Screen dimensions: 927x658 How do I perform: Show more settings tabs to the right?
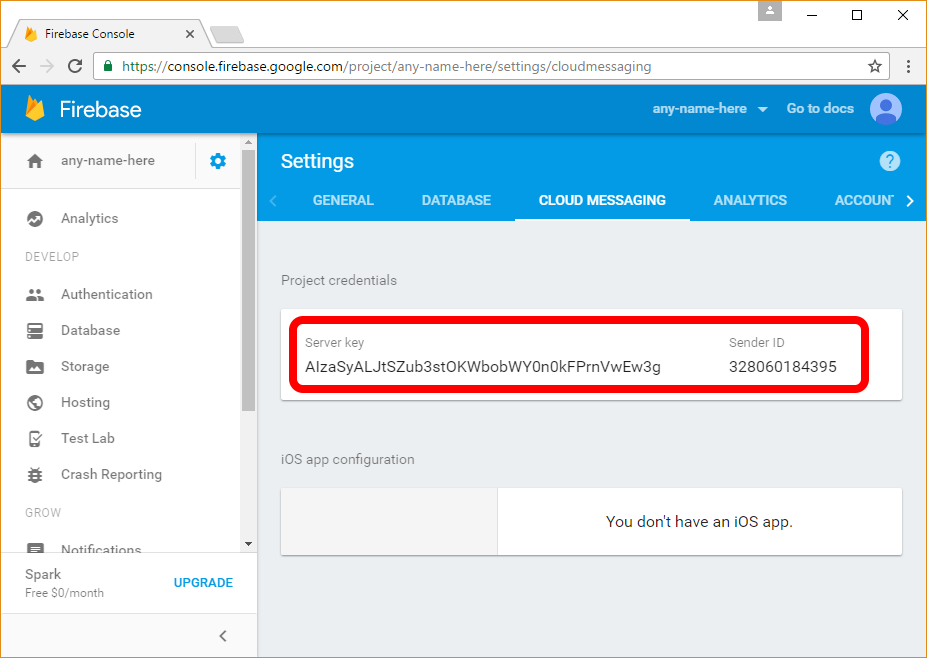(910, 201)
